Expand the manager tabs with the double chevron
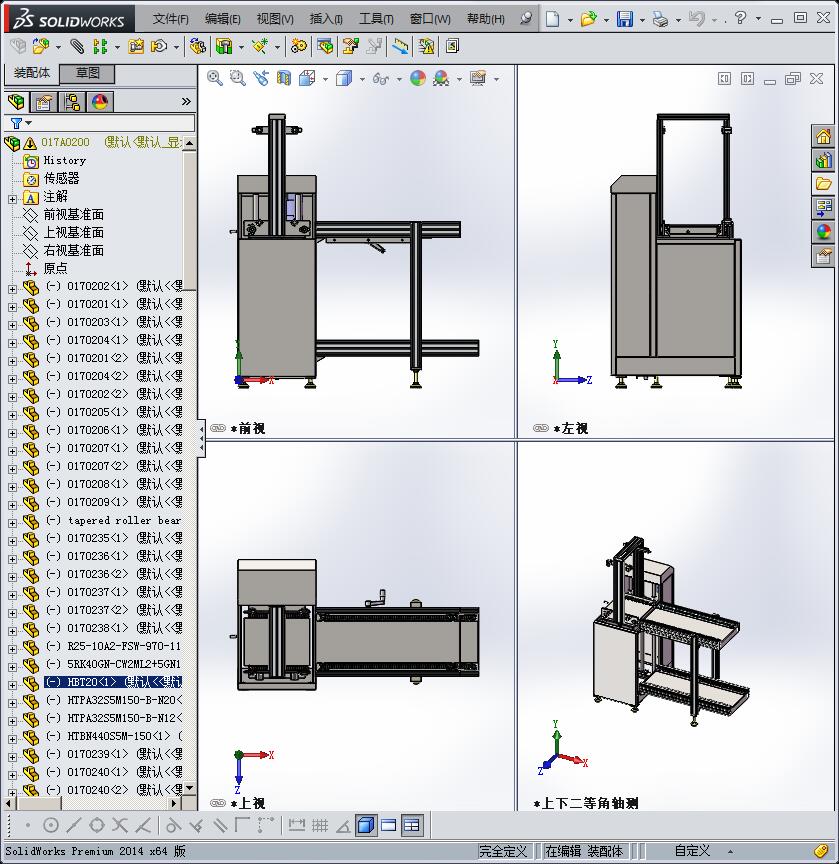 (186, 101)
